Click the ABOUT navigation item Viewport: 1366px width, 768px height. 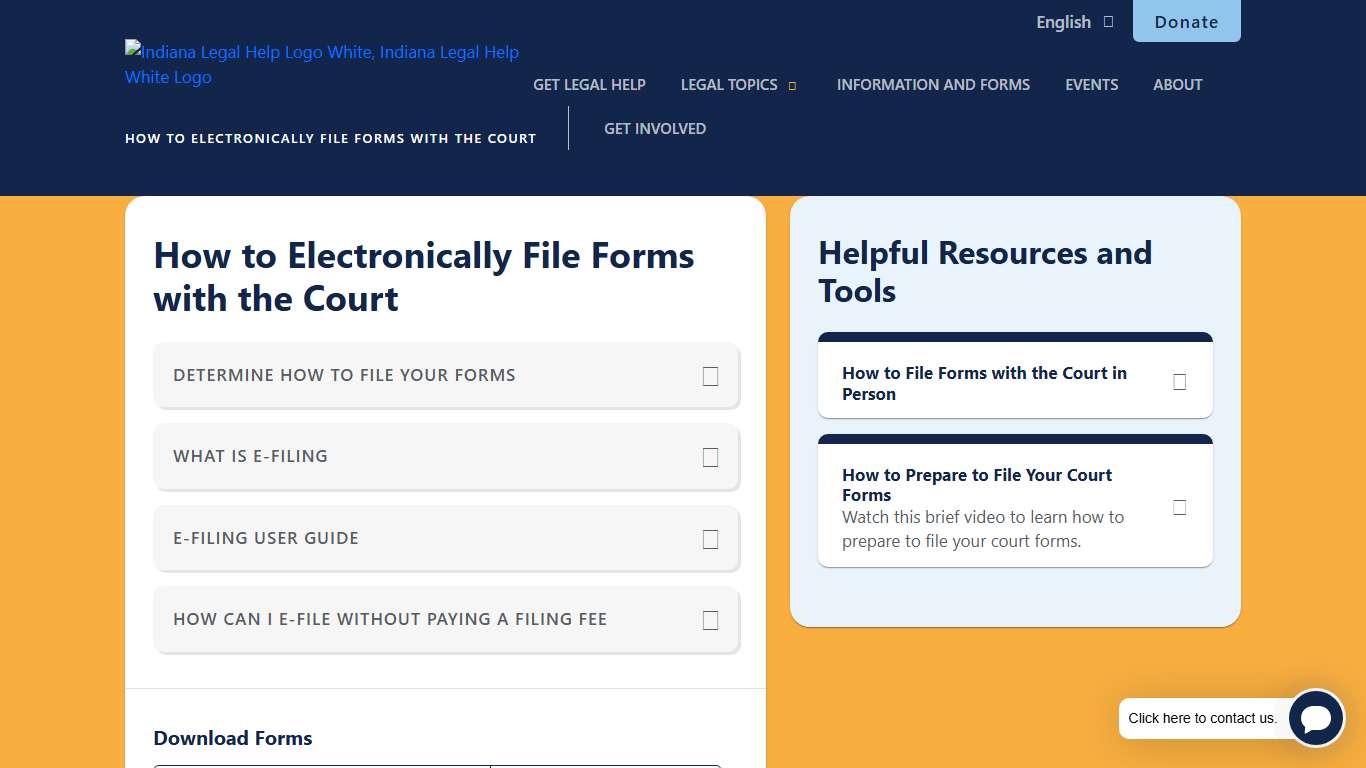(1177, 85)
